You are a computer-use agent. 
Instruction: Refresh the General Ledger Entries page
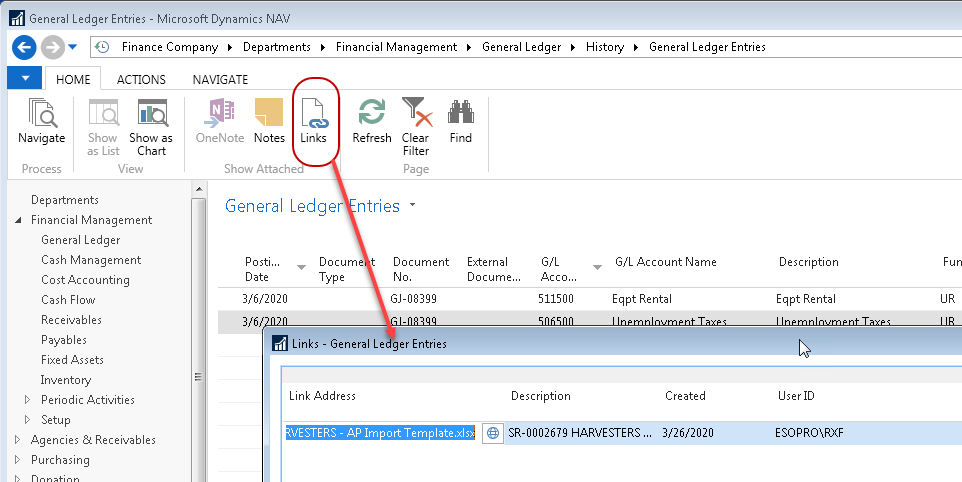[372, 122]
